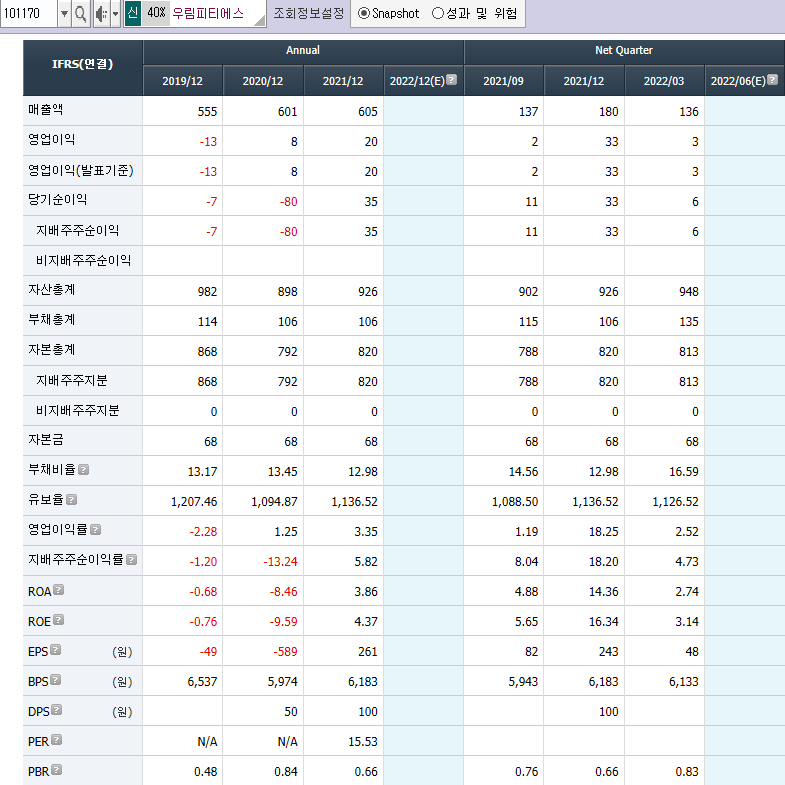Open help icon next to 2022/12(E) header

pyautogui.click(x=452, y=80)
